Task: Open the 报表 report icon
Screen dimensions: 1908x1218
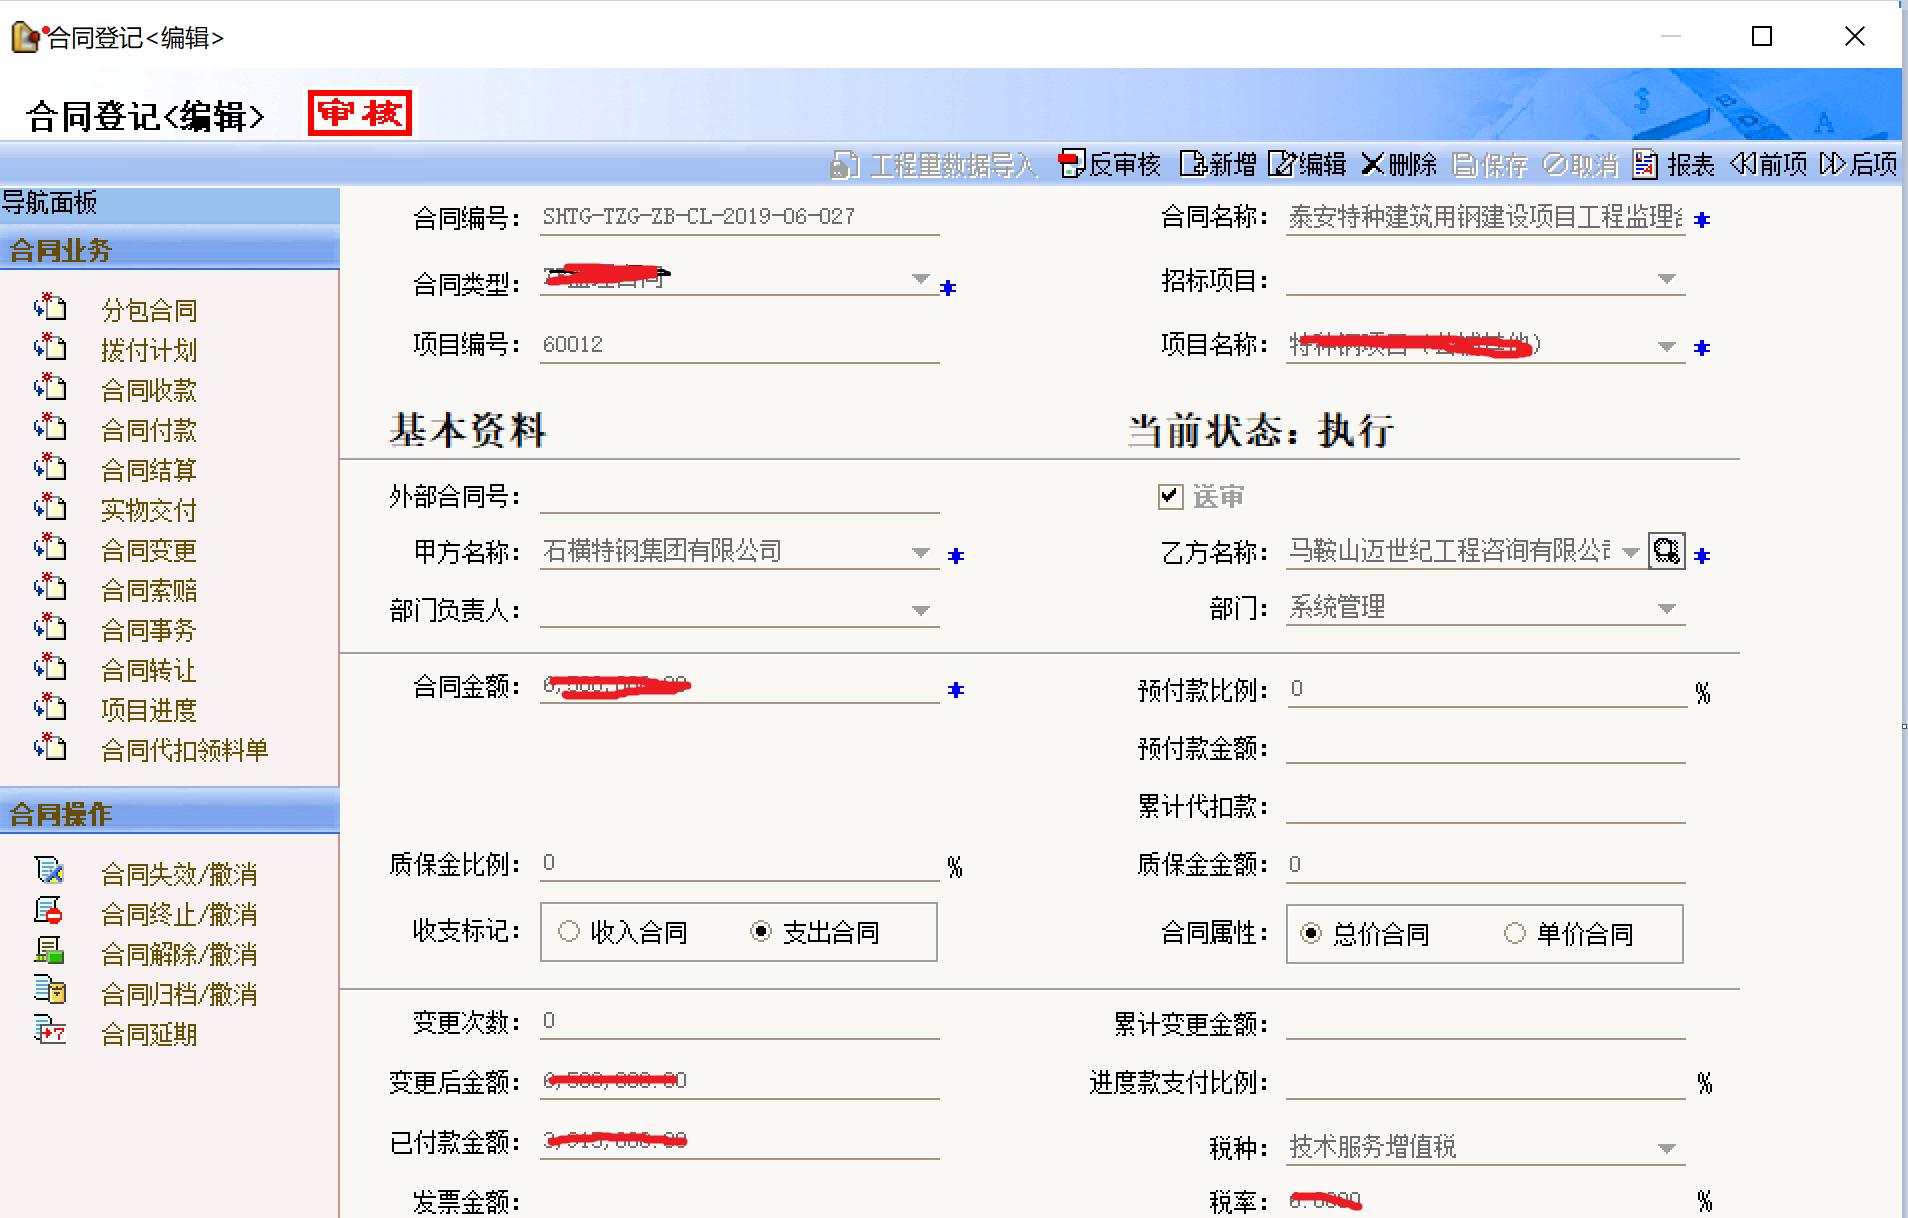Action: (1645, 164)
